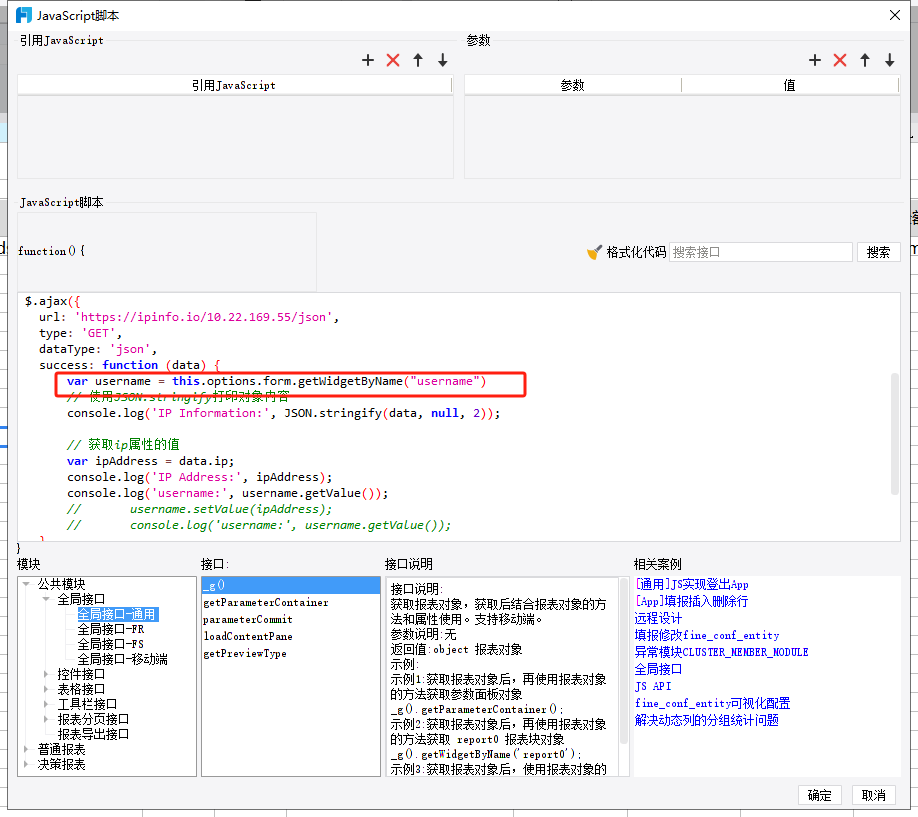This screenshot has width=918, height=817.
Task: Delete the selected referenced JavaScript entry
Action: [393, 61]
